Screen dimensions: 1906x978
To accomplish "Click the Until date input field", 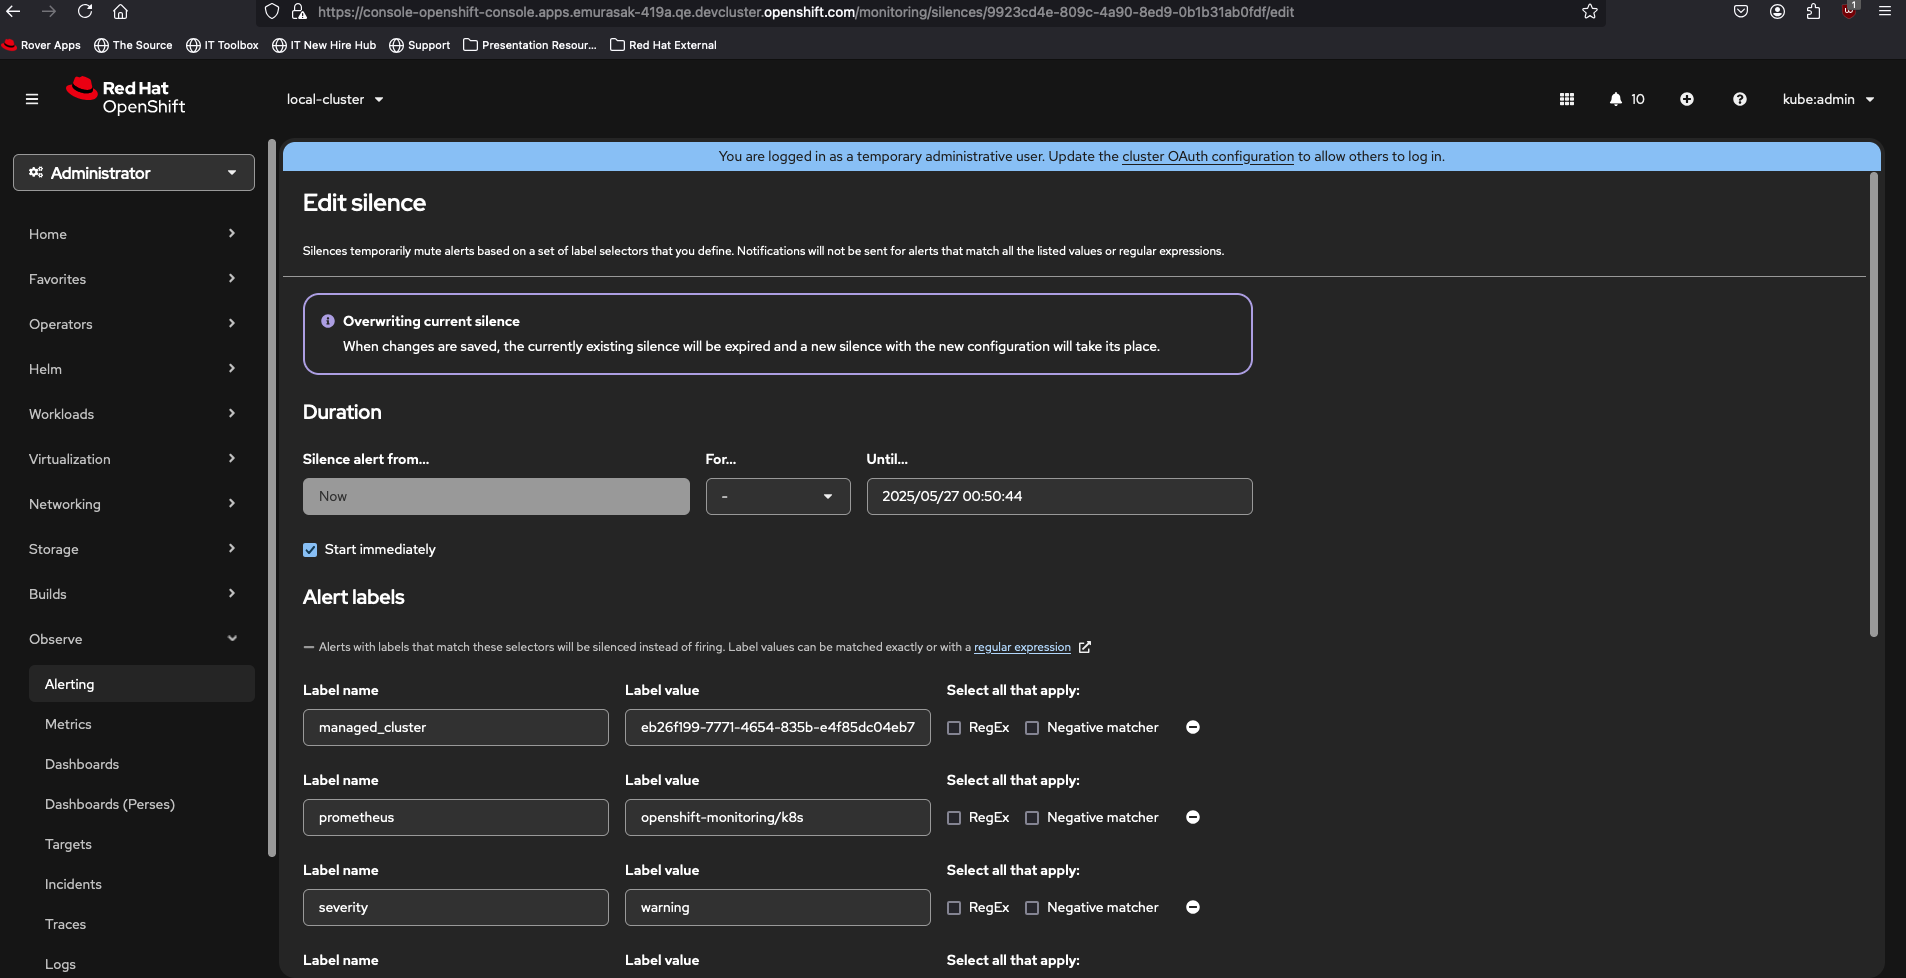I will click(x=1058, y=496).
